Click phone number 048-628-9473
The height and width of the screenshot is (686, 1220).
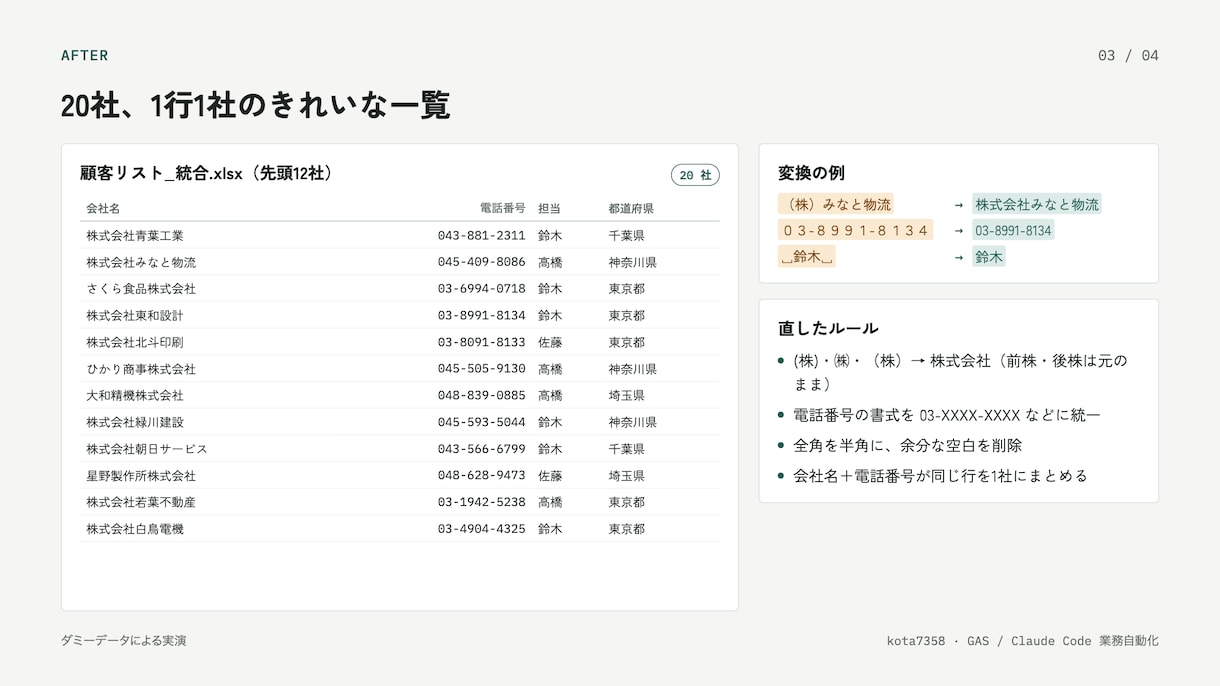click(x=481, y=476)
